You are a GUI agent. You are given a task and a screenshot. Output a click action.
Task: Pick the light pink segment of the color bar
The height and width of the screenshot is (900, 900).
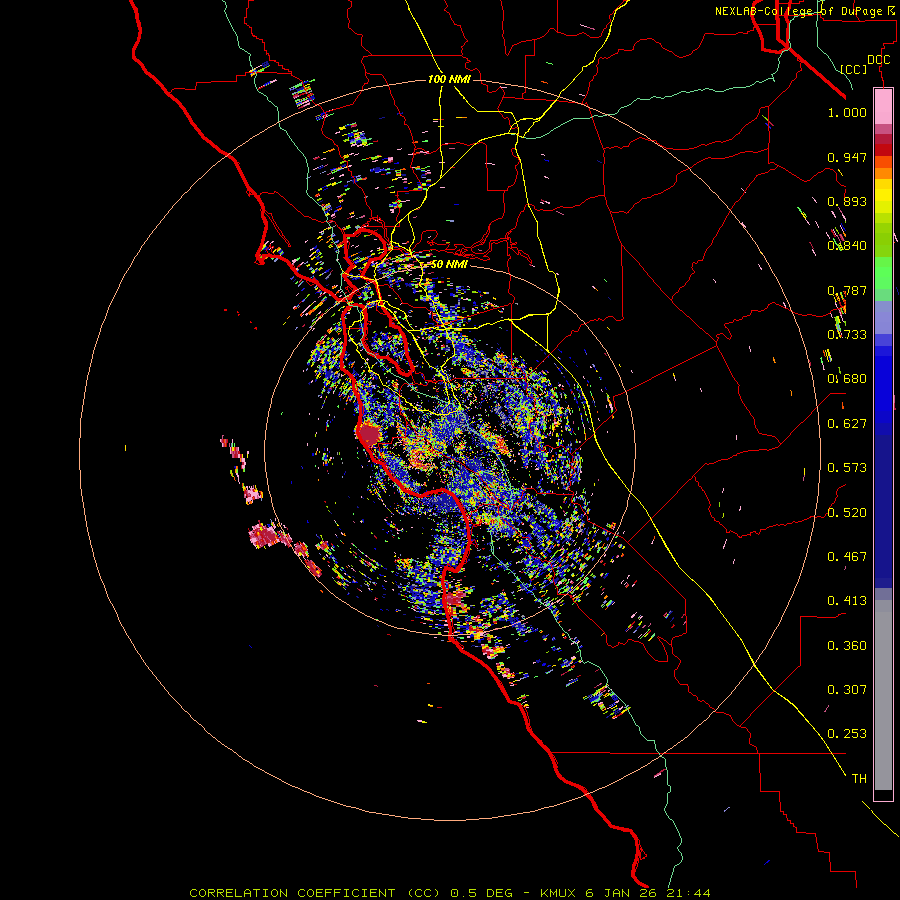883,106
